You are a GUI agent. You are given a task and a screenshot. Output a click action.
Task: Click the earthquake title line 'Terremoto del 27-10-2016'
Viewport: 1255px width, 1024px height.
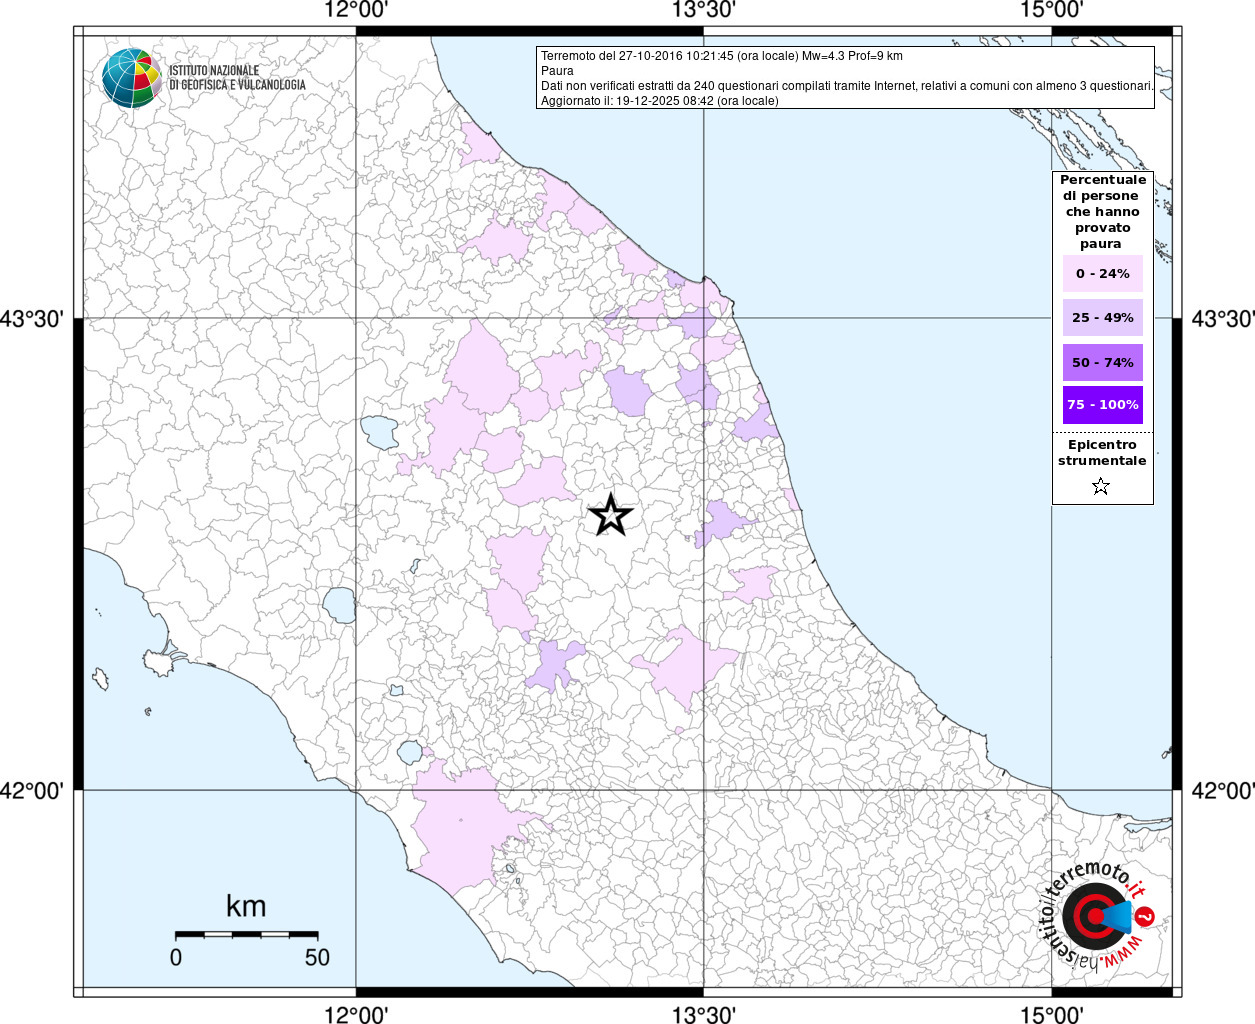[721, 56]
